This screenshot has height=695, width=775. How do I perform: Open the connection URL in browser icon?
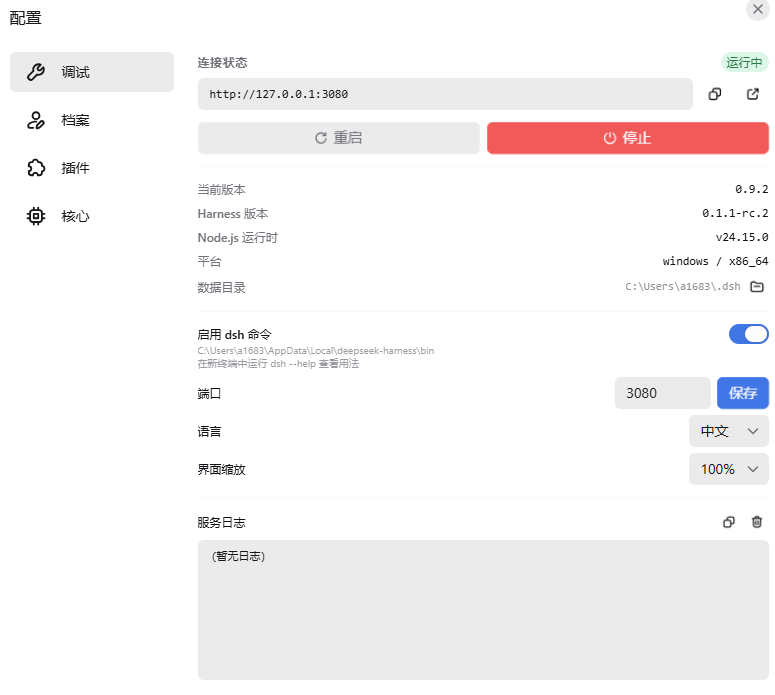tap(752, 94)
